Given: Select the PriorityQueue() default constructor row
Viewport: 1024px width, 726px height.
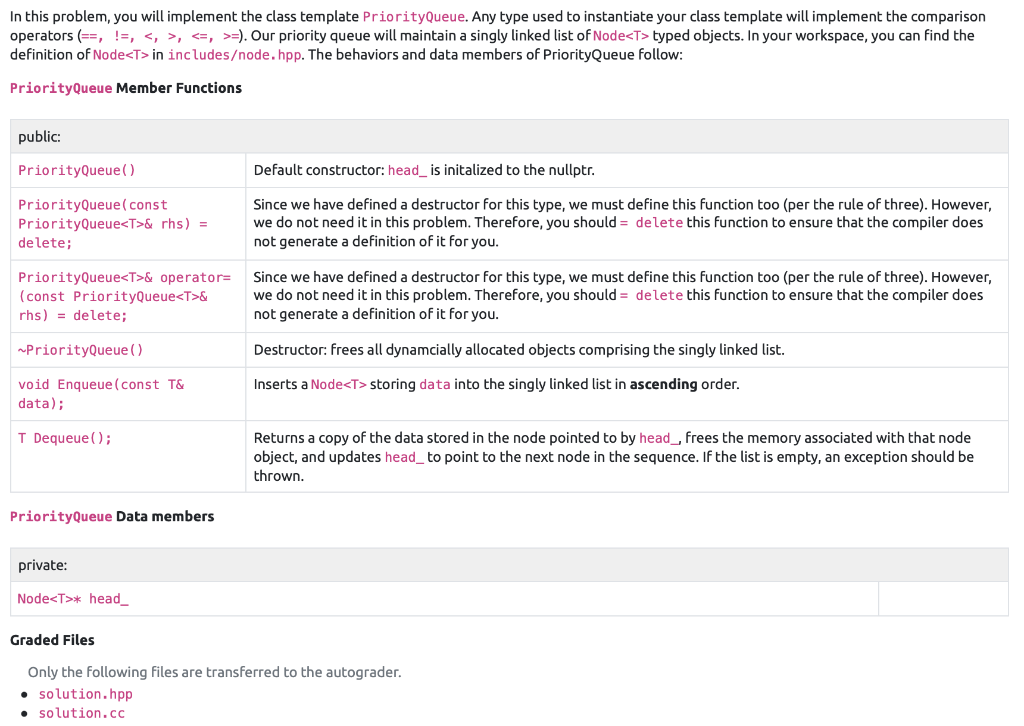Looking at the screenshot, I should [76, 170].
